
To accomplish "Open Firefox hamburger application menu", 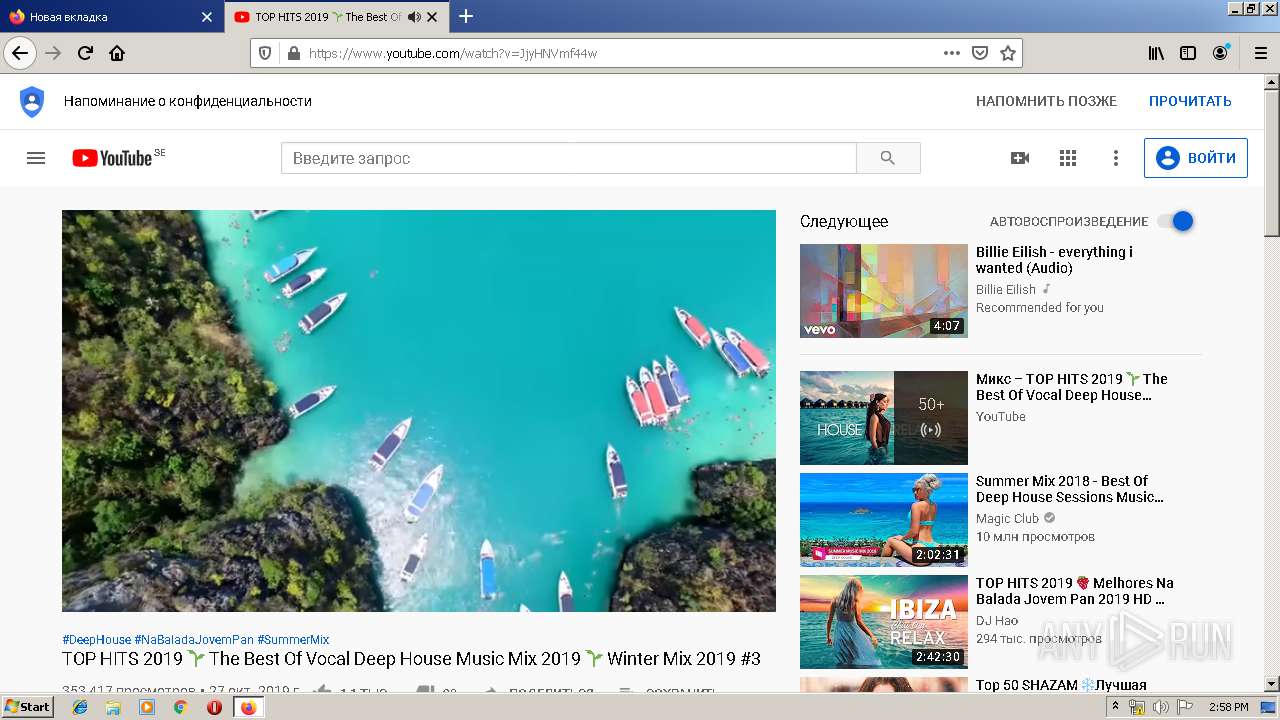I will [x=1260, y=53].
